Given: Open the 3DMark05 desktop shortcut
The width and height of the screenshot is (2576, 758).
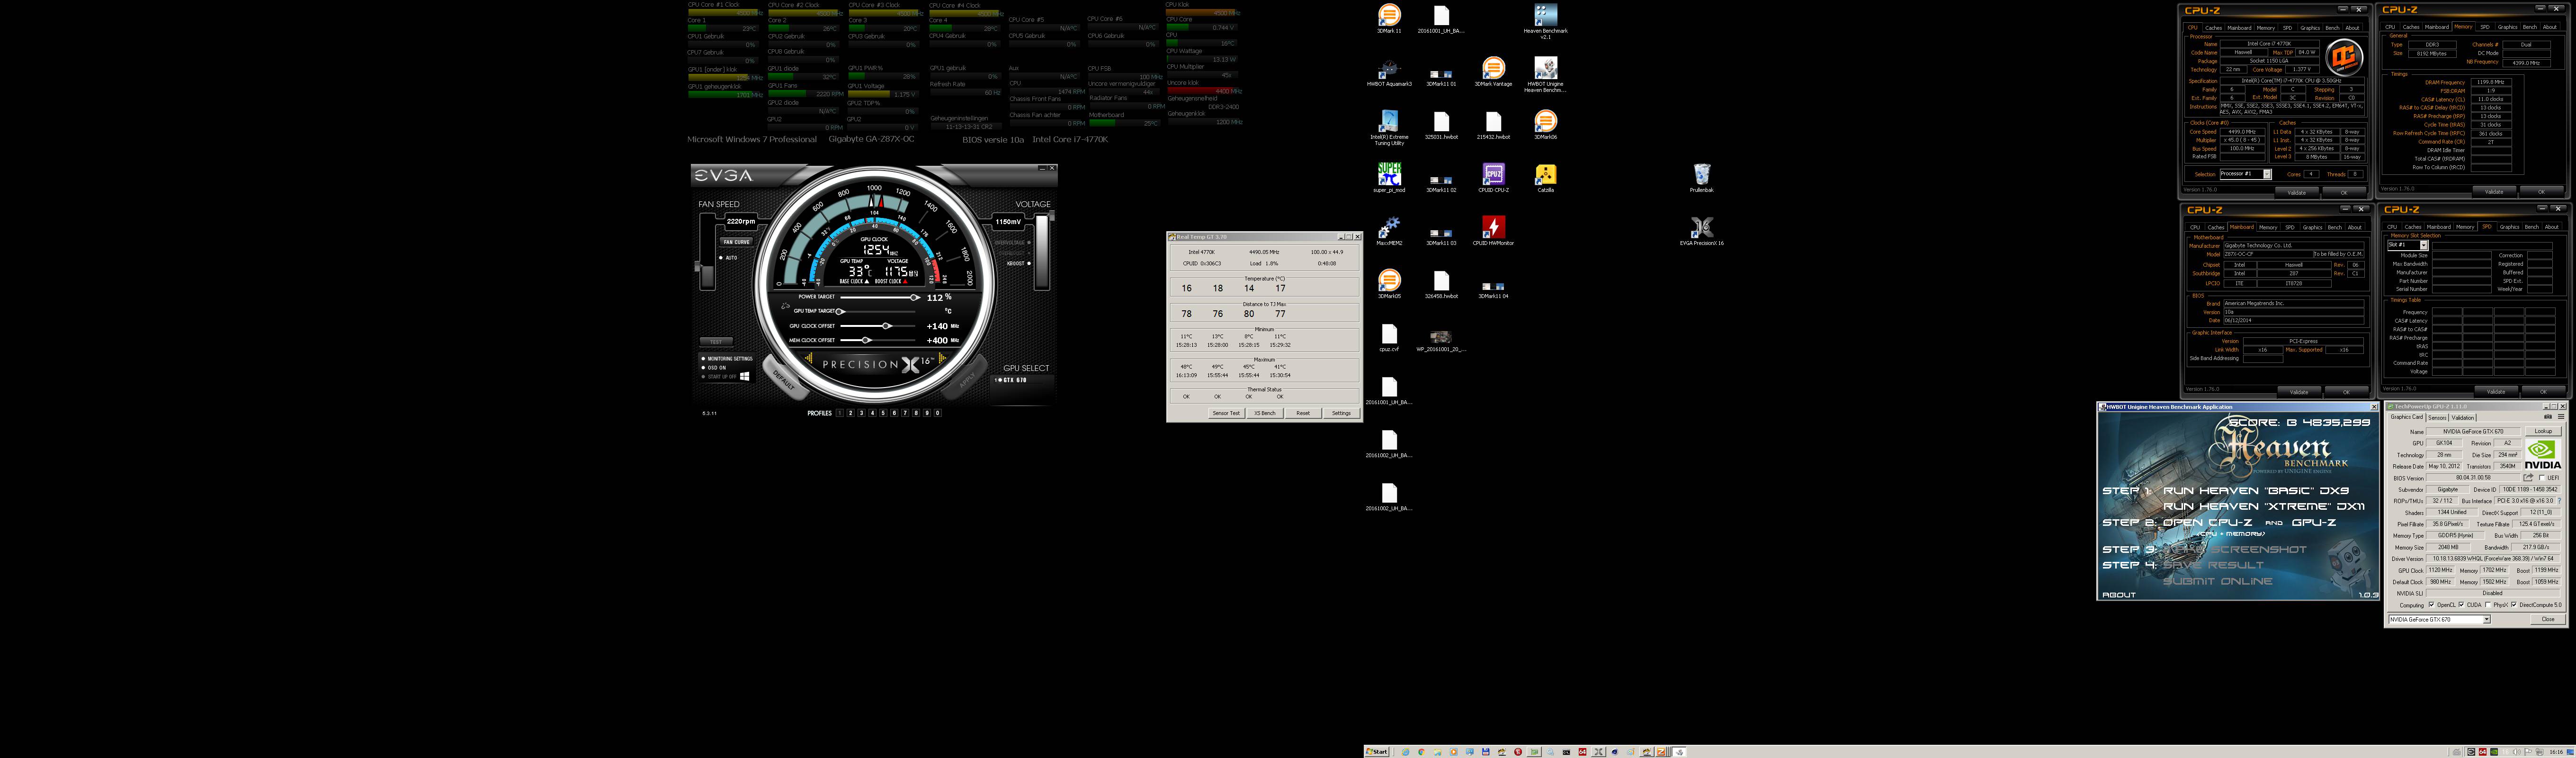Looking at the screenshot, I should (1389, 284).
